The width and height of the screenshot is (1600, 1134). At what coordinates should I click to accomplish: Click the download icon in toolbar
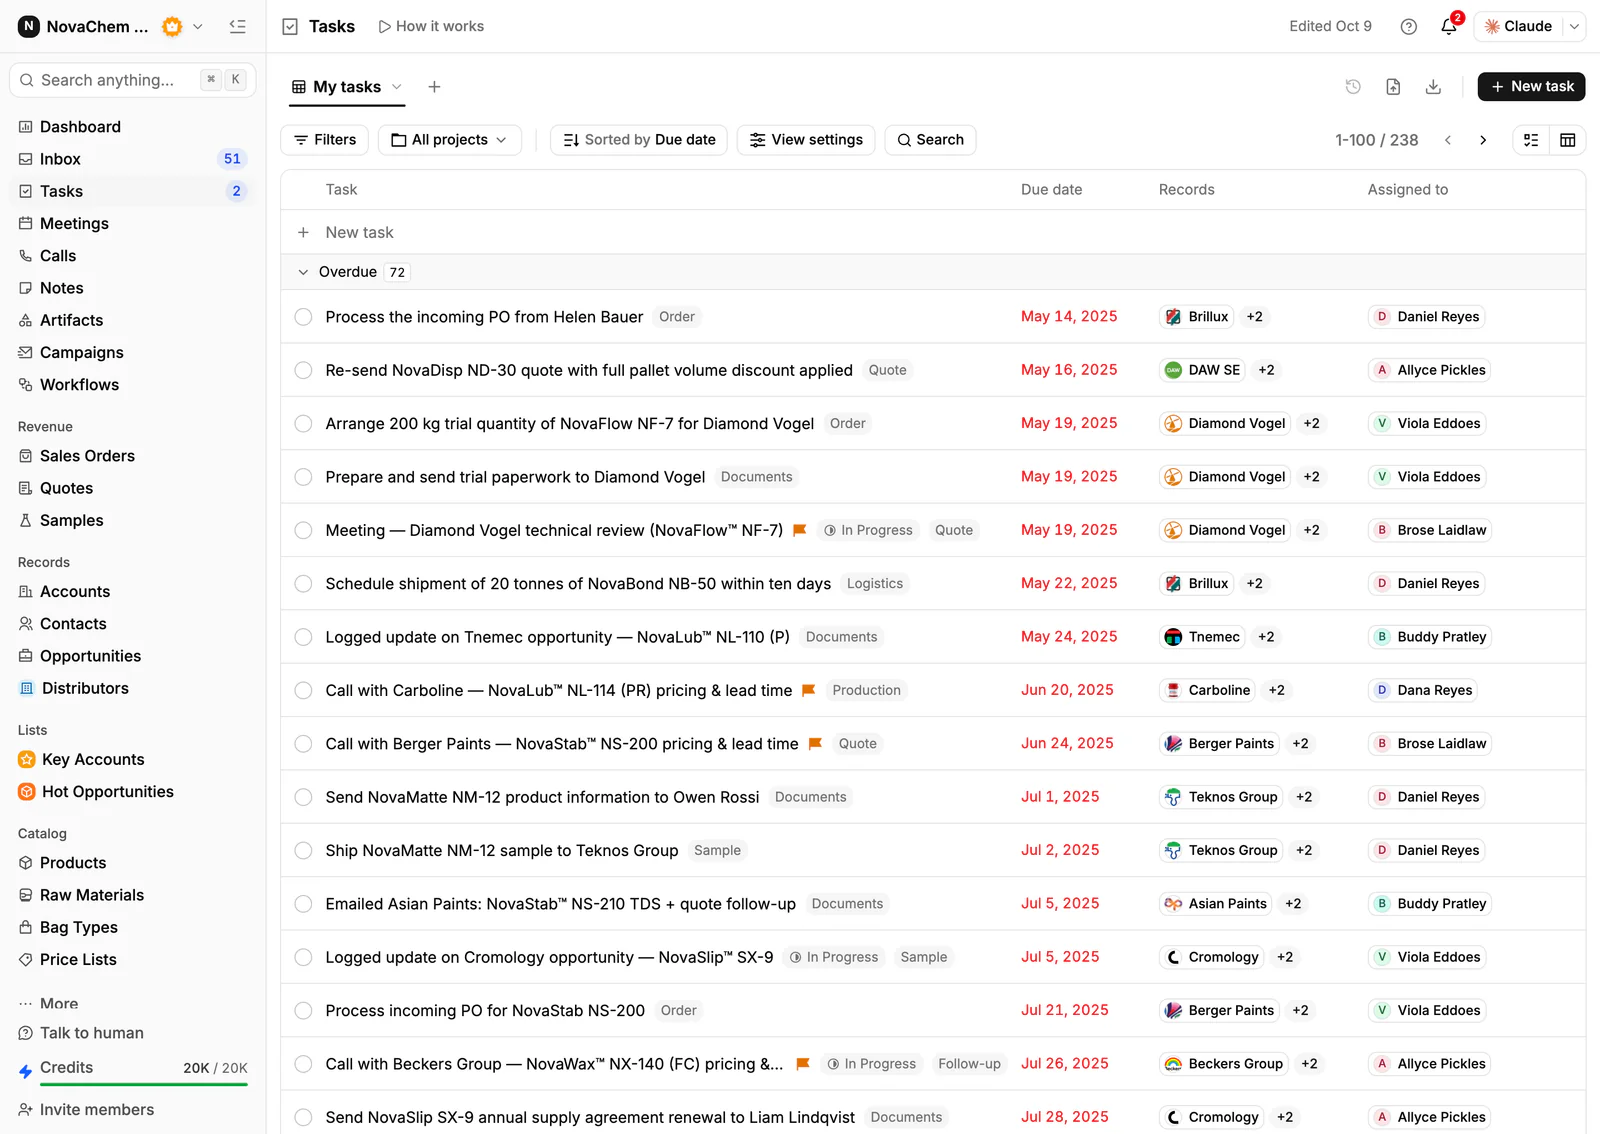[x=1433, y=87]
